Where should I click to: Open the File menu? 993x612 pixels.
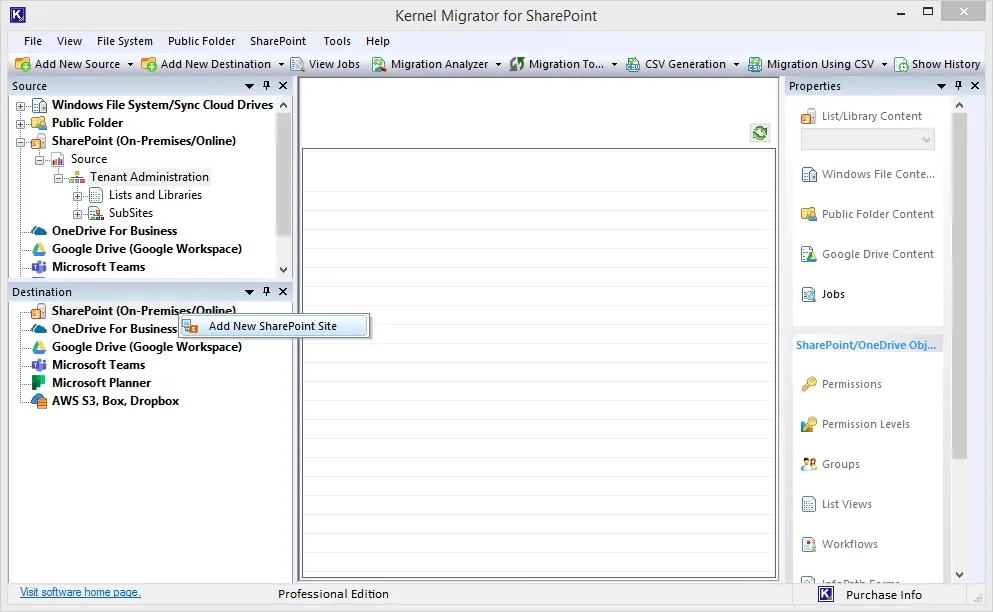tap(33, 41)
